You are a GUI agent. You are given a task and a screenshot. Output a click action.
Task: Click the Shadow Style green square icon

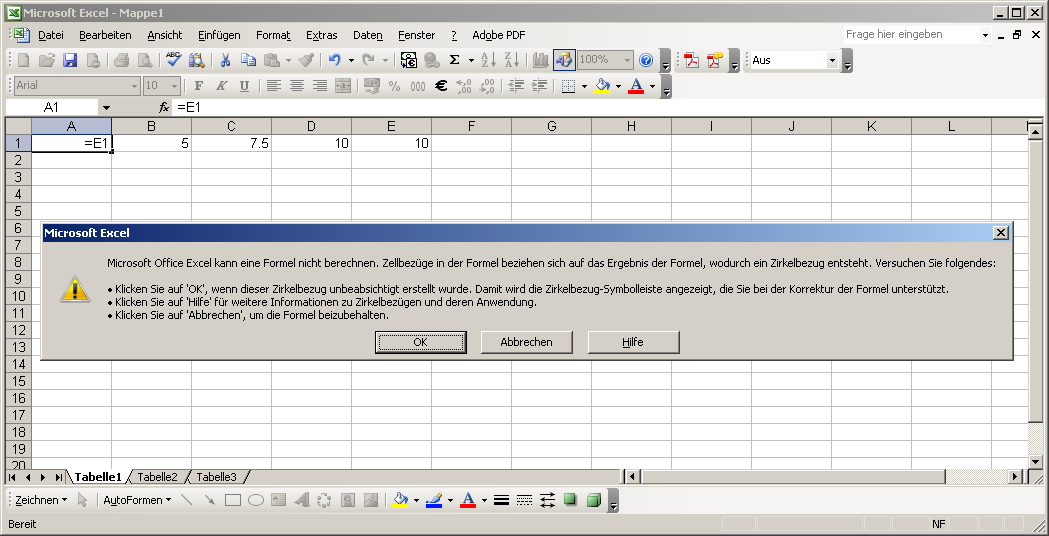click(x=570, y=500)
